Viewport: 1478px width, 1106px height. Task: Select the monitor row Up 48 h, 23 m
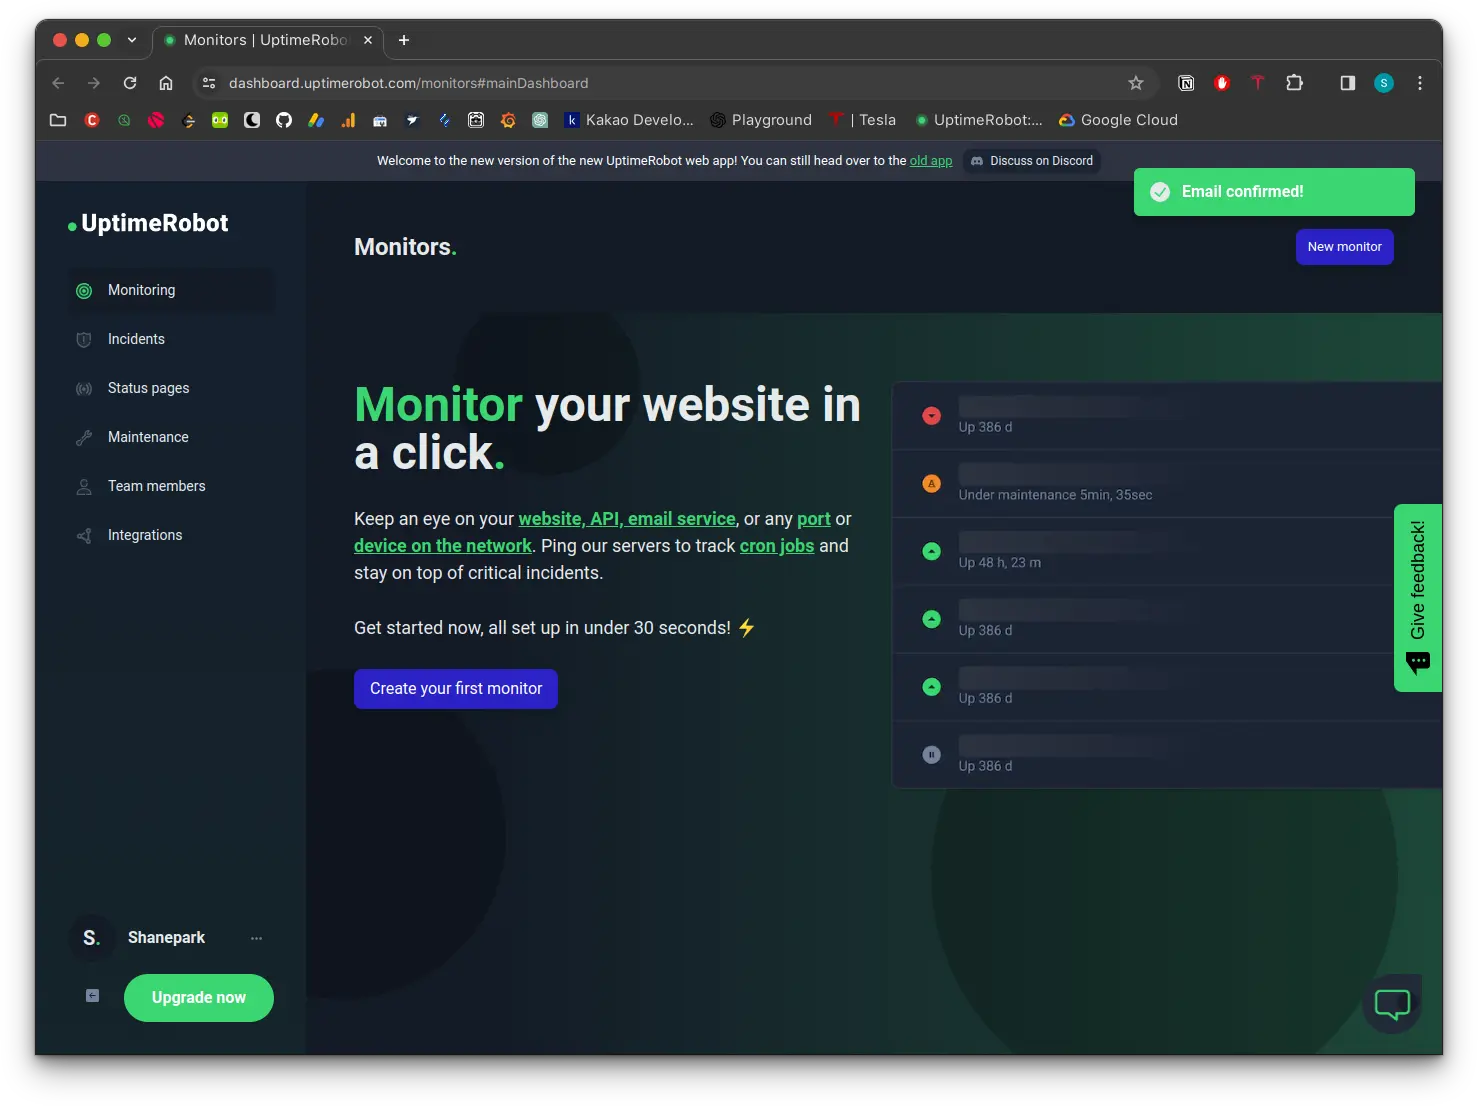click(1167, 552)
